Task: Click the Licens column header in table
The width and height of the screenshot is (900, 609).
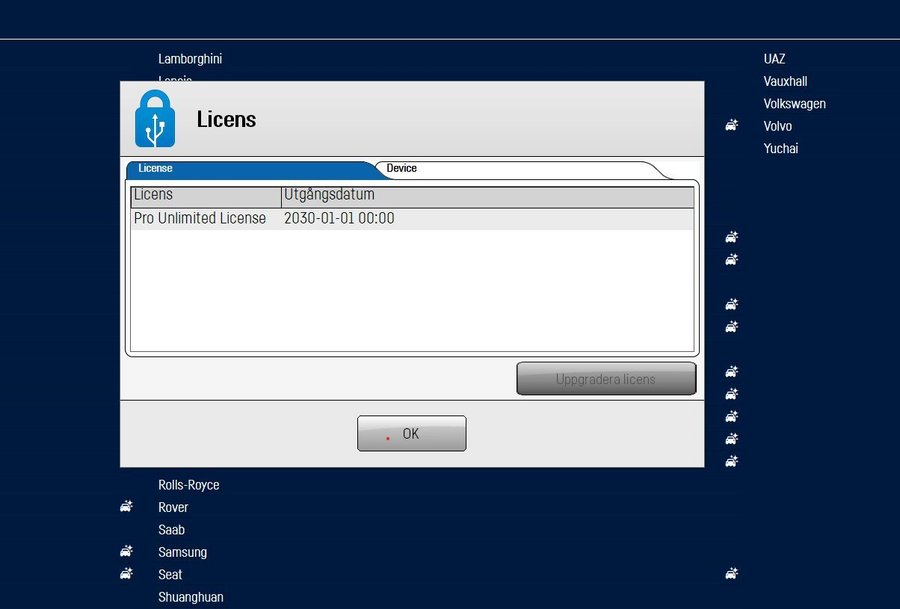Action: tap(205, 195)
